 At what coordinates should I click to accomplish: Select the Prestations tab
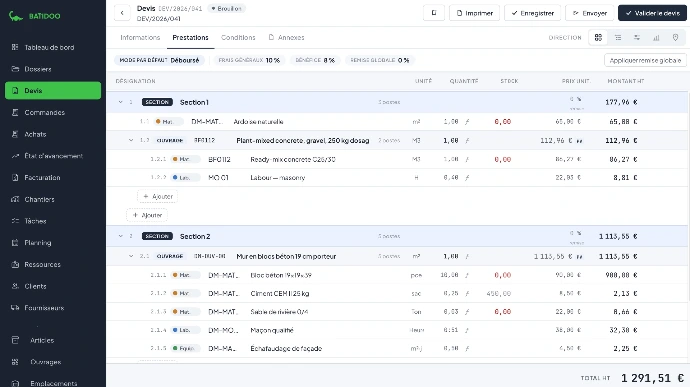[190, 37]
